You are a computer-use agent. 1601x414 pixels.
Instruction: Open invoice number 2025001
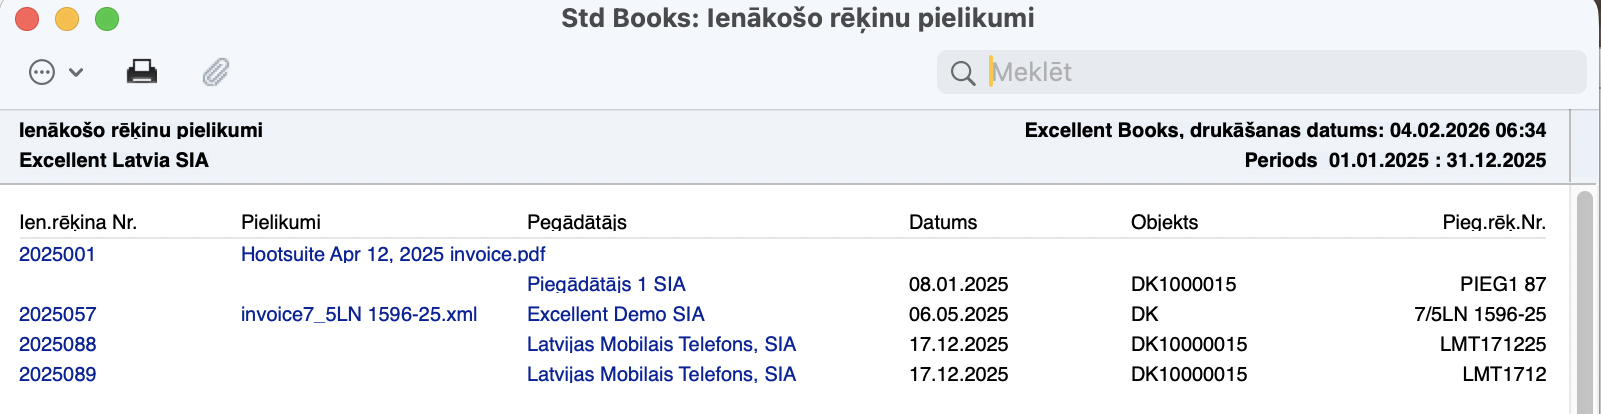57,254
